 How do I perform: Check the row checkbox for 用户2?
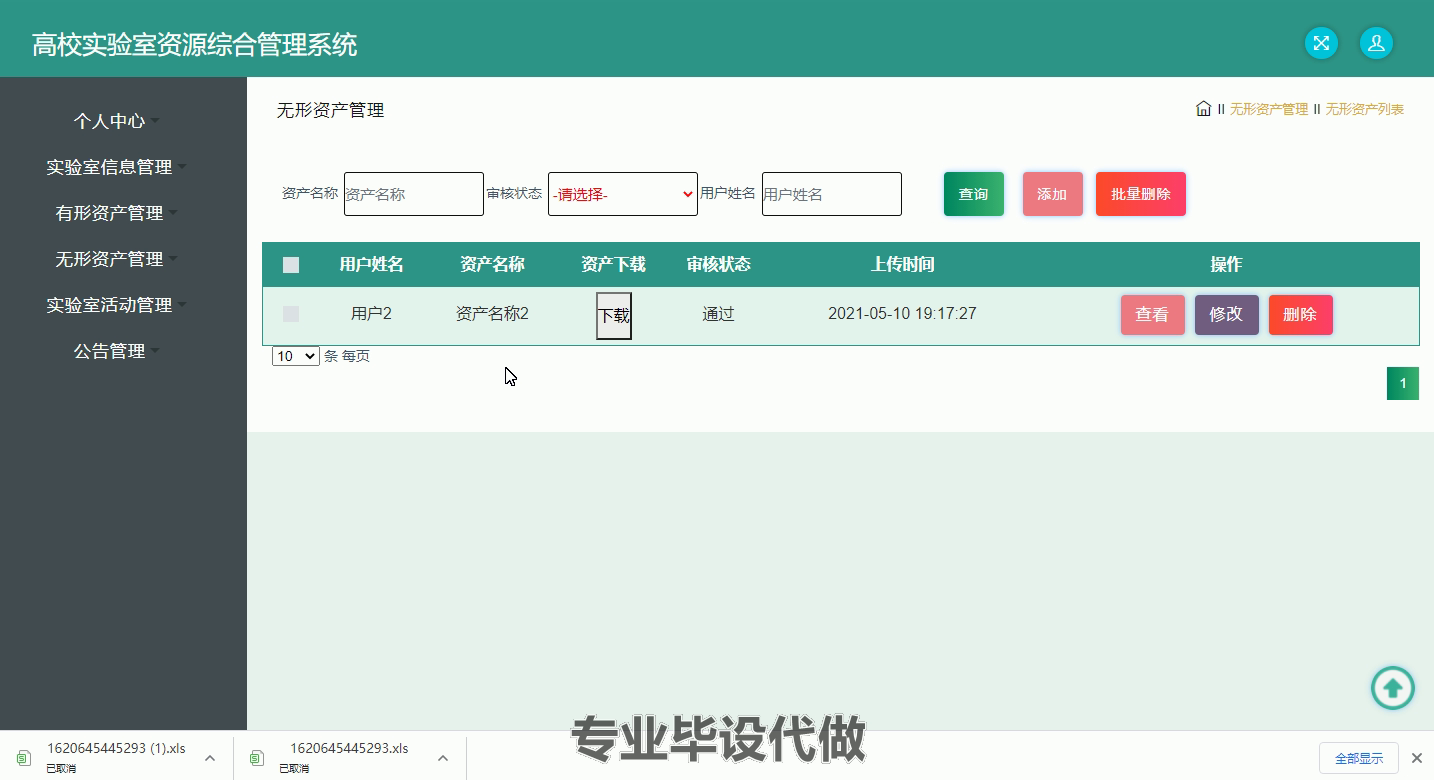click(291, 314)
